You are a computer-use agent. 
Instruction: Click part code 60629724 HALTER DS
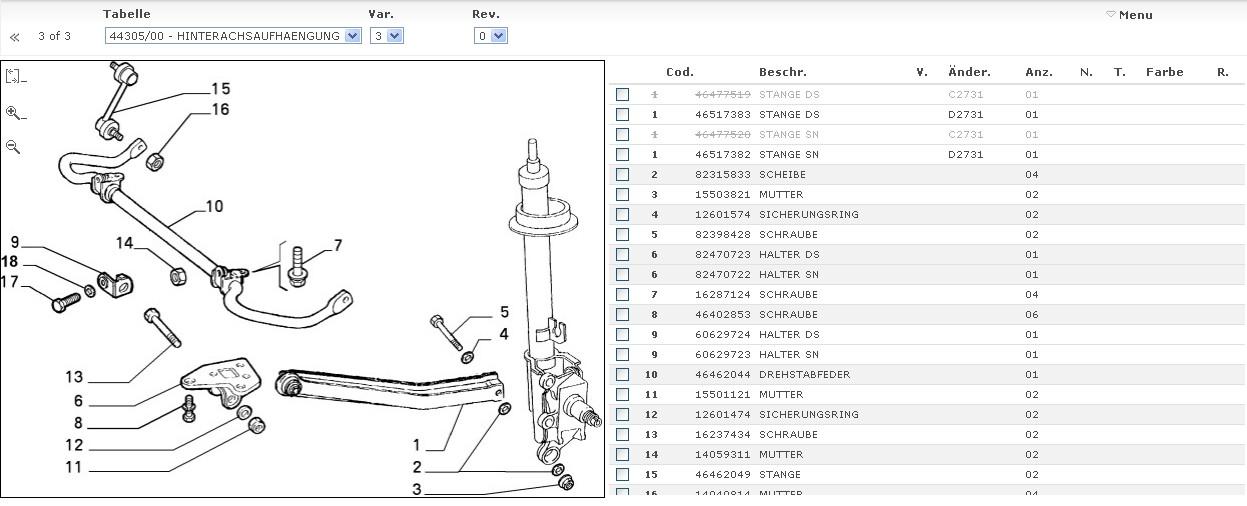[x=722, y=335]
